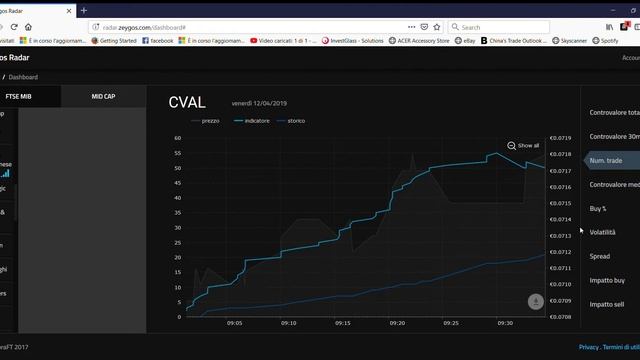
Task: Click the round download button on chart
Action: coord(536,302)
